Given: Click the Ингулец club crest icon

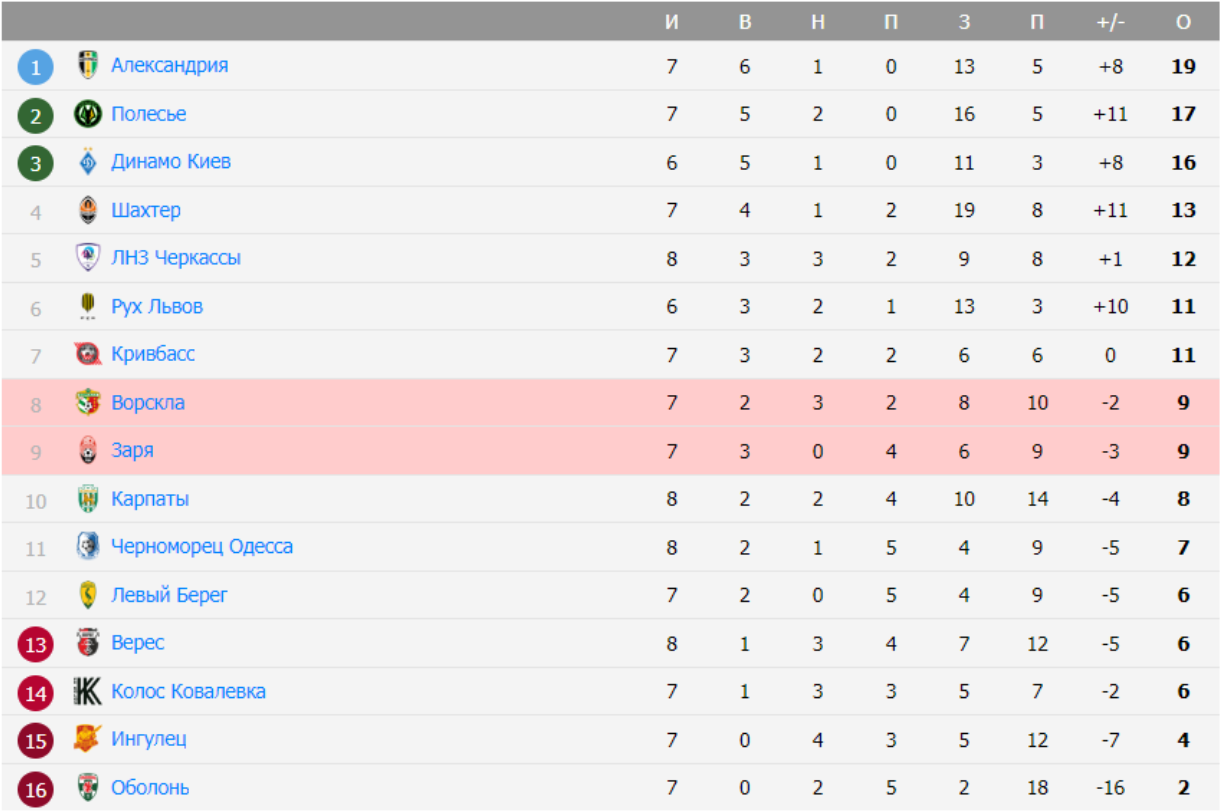Looking at the screenshot, I should [x=88, y=739].
